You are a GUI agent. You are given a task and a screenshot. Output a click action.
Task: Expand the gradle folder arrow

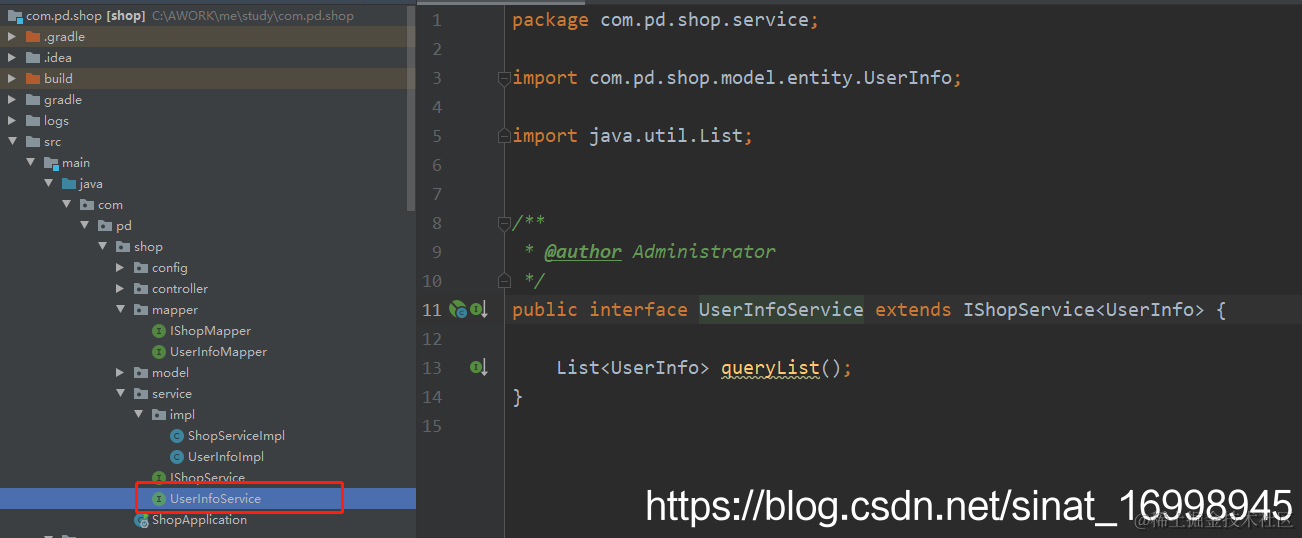click(x=12, y=100)
